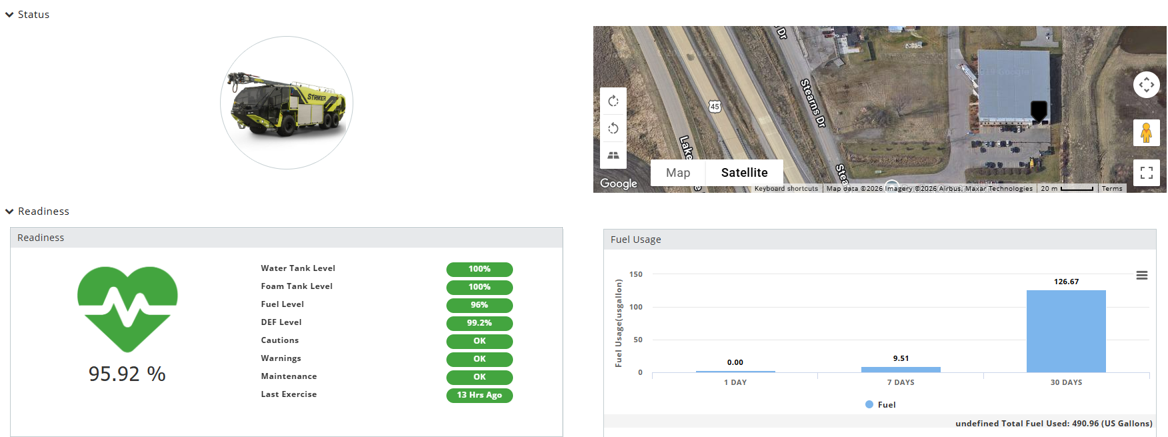Click the Fuel Level label

coord(282,304)
